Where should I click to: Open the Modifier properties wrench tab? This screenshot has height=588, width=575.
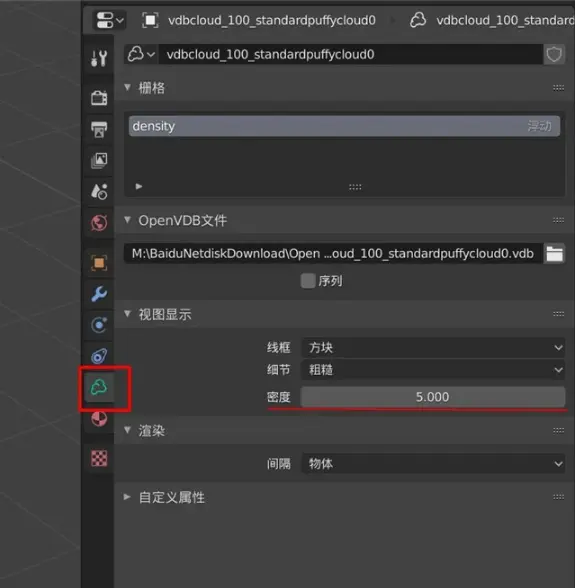pyautogui.click(x=99, y=294)
